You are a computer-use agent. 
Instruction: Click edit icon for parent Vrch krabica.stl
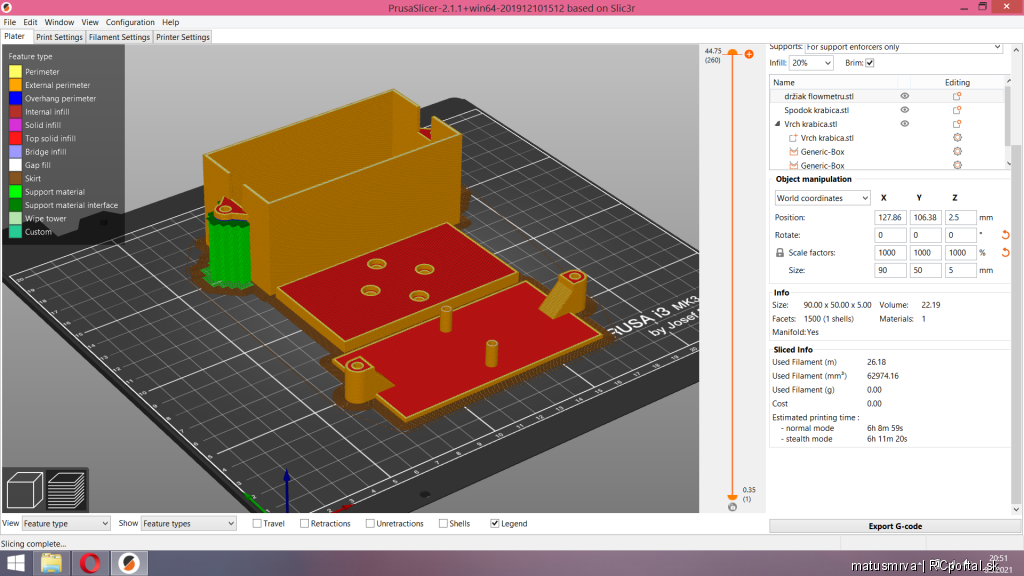pos(957,123)
